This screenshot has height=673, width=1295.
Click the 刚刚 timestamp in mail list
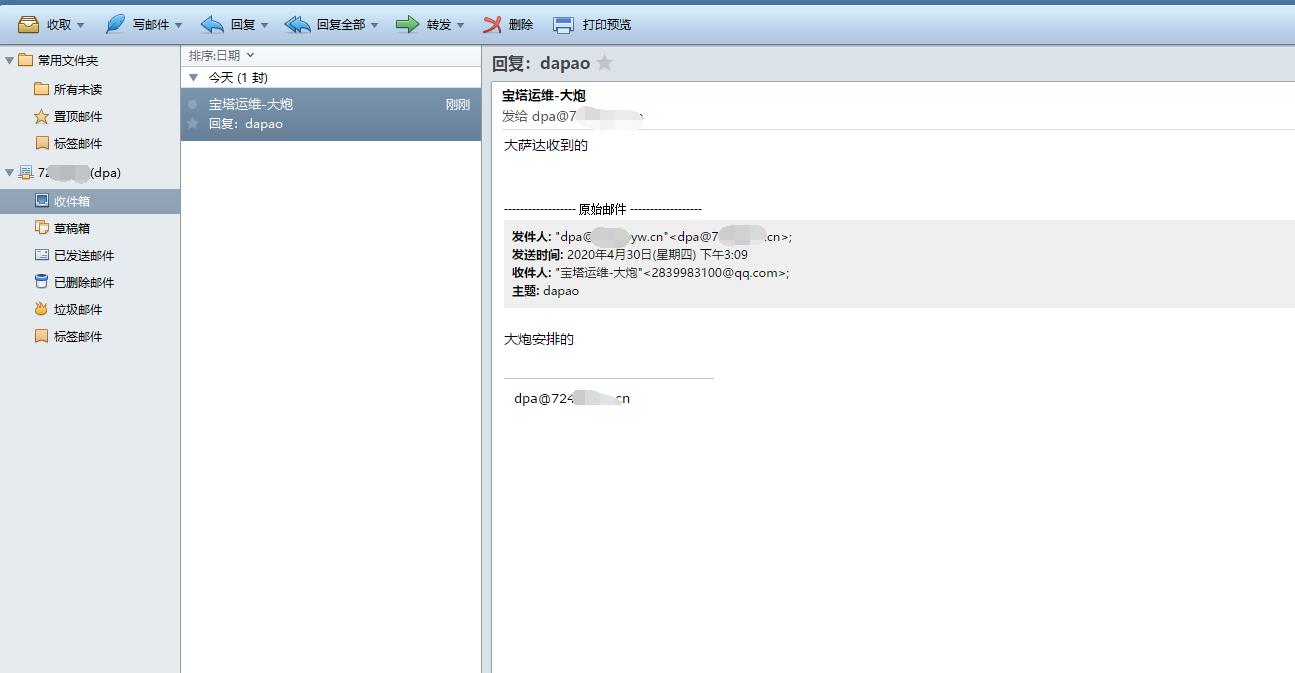pos(458,104)
